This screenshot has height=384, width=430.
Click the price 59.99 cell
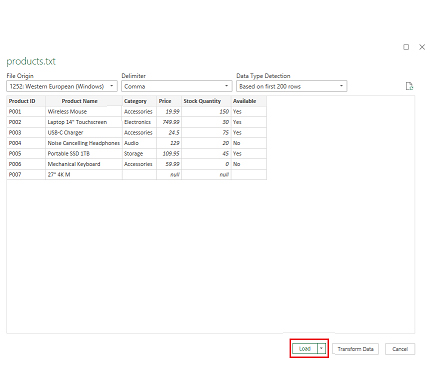169,164
